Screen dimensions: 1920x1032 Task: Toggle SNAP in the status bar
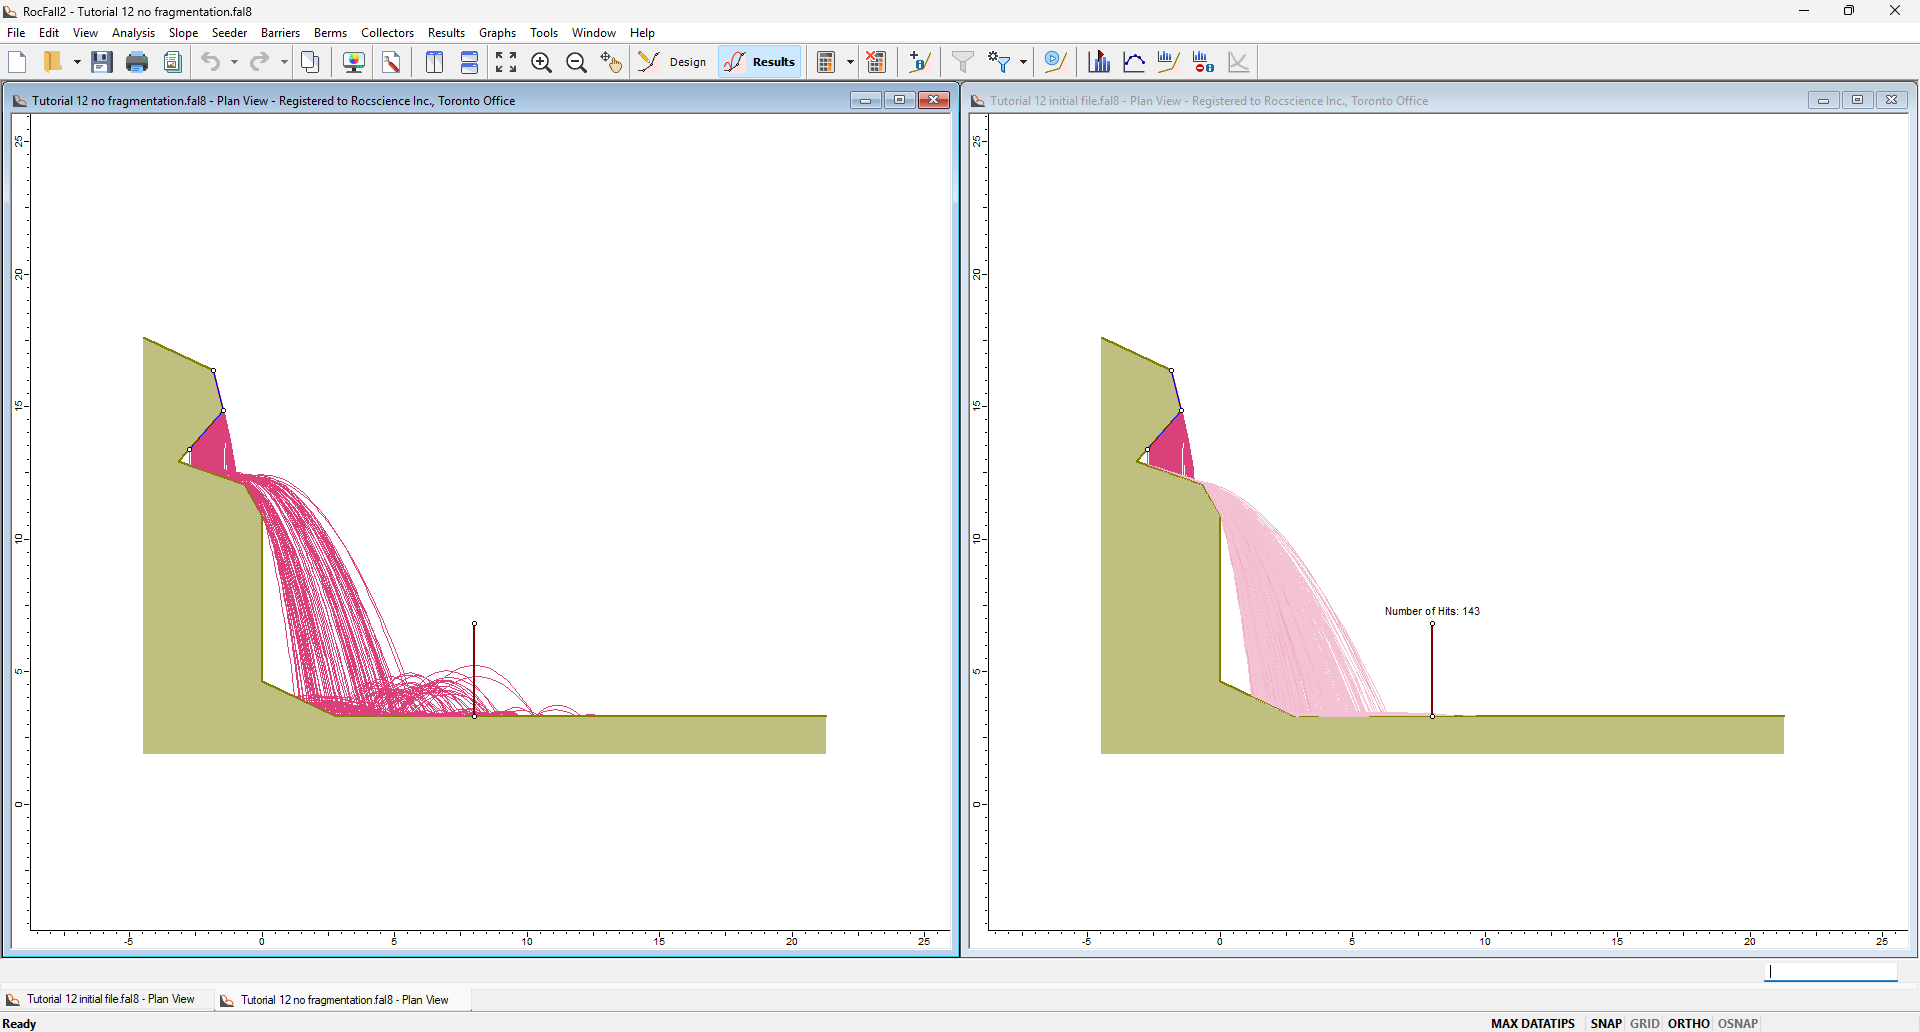tap(1605, 1023)
